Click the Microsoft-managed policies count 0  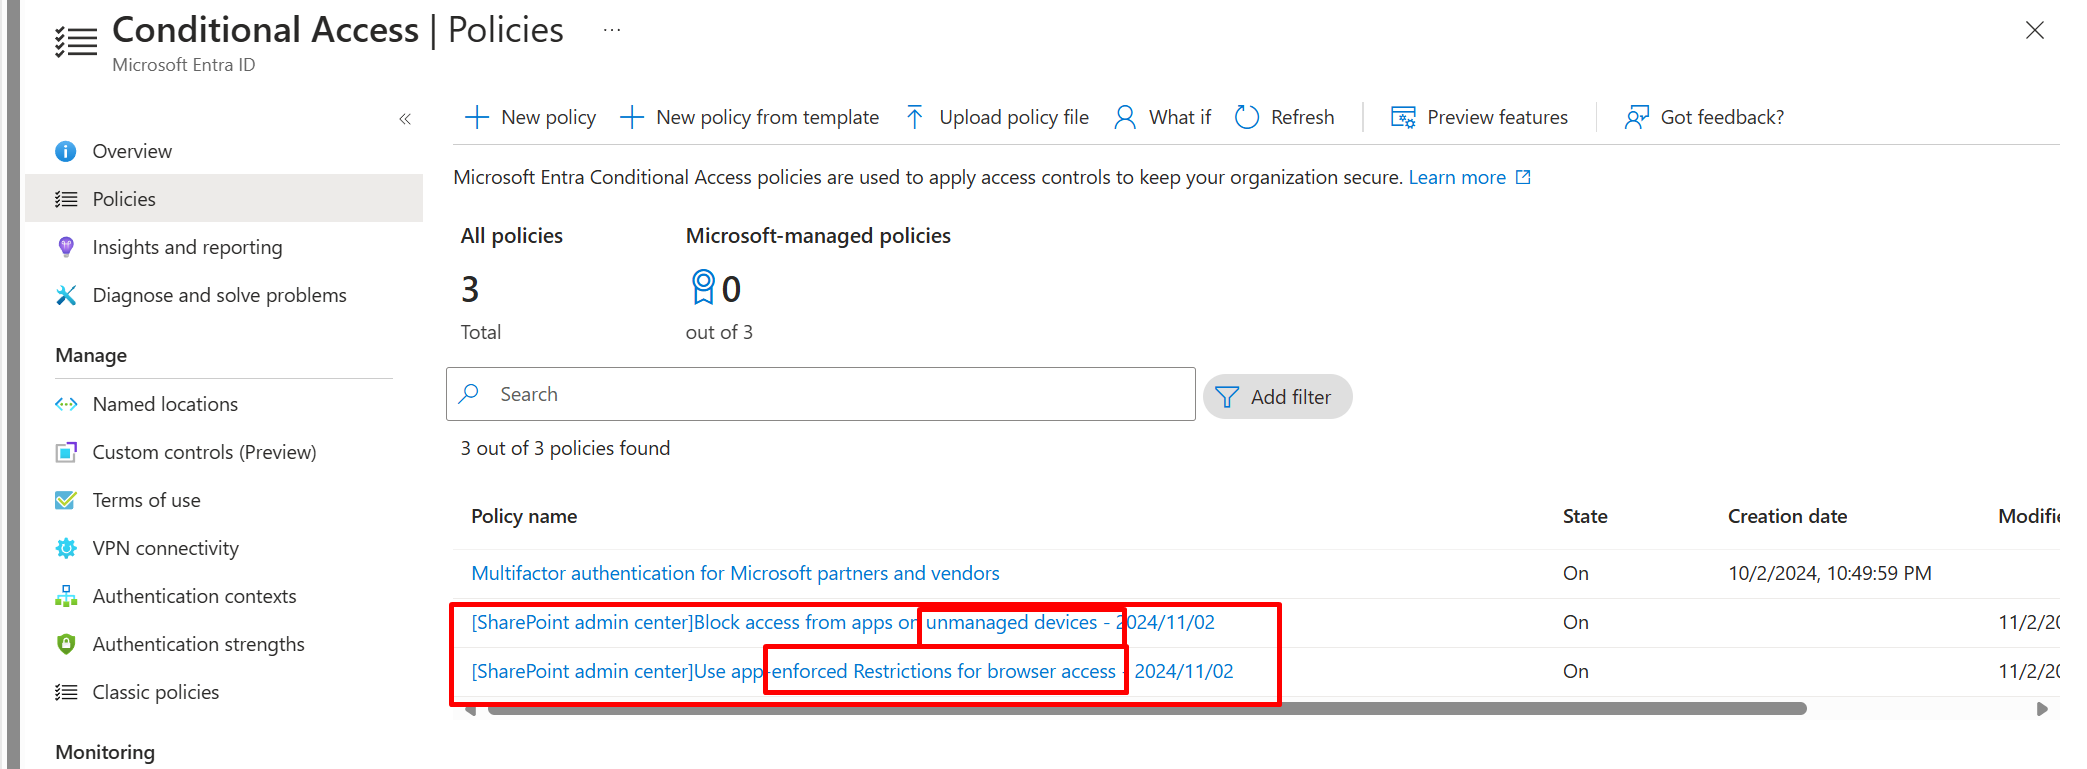tap(731, 289)
